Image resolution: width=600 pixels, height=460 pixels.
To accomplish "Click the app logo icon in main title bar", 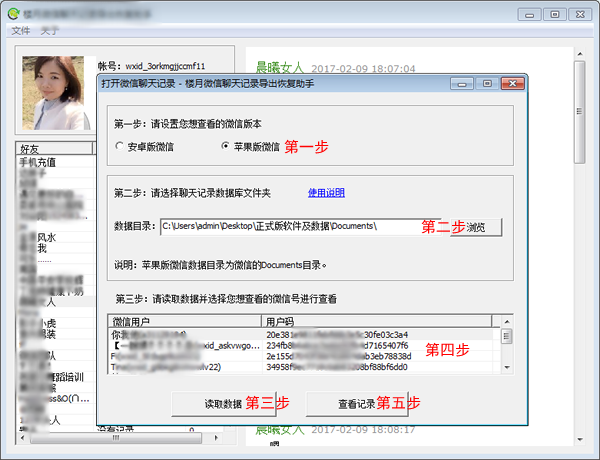I will point(14,13).
